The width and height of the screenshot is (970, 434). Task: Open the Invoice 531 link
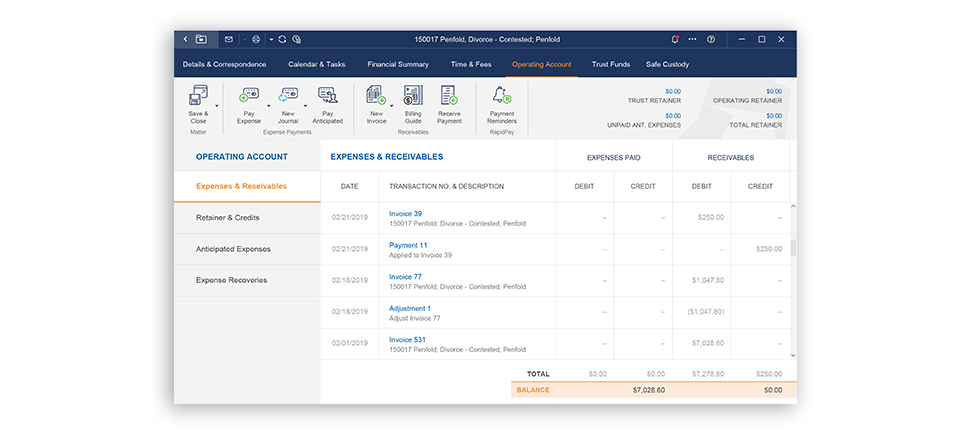click(407, 340)
